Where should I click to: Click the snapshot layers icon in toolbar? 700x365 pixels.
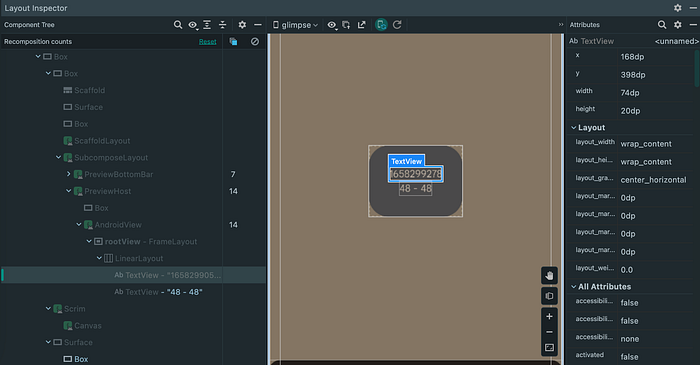click(x=346, y=25)
